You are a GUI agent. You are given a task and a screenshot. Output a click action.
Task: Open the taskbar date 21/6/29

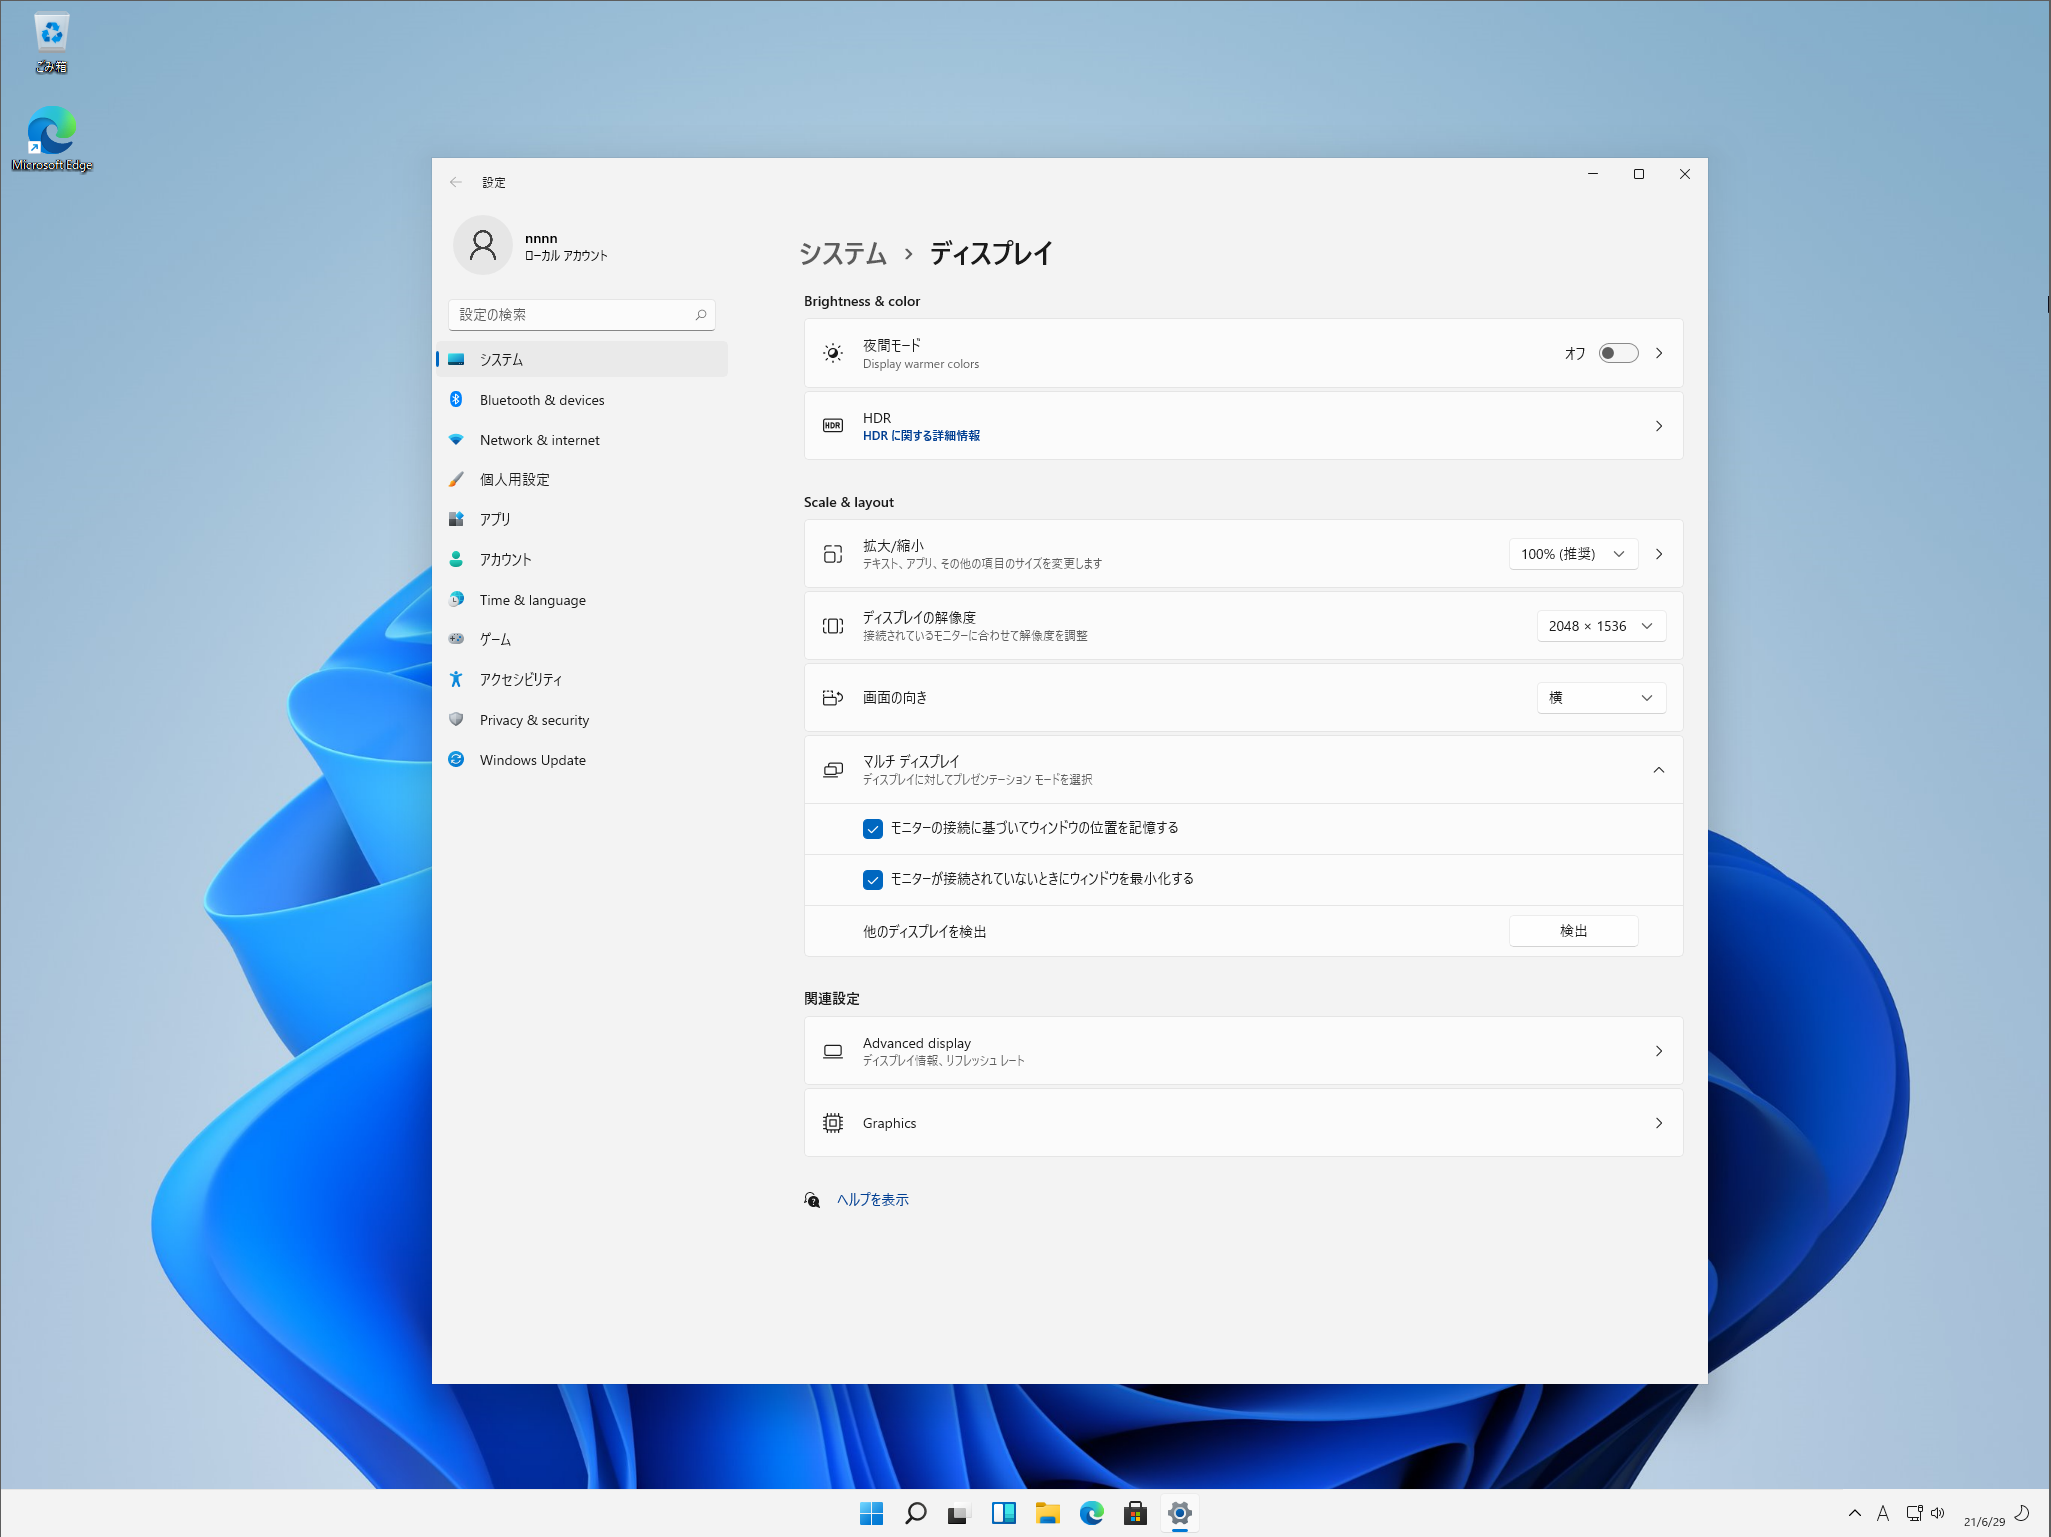coord(1984,1522)
